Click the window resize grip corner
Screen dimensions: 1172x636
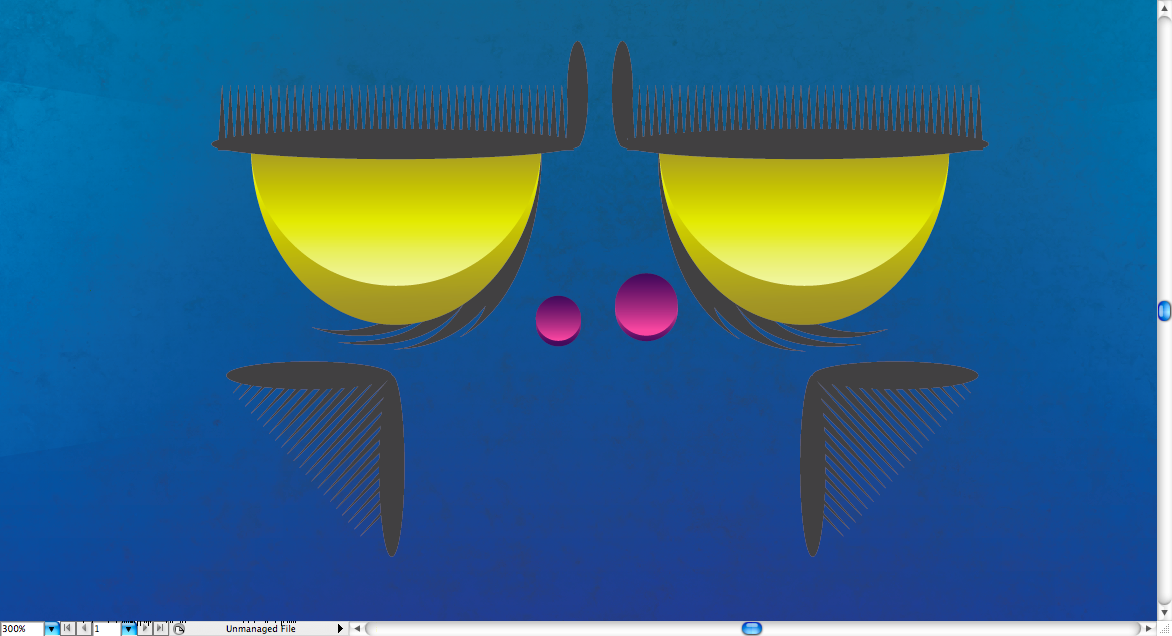[1164, 629]
